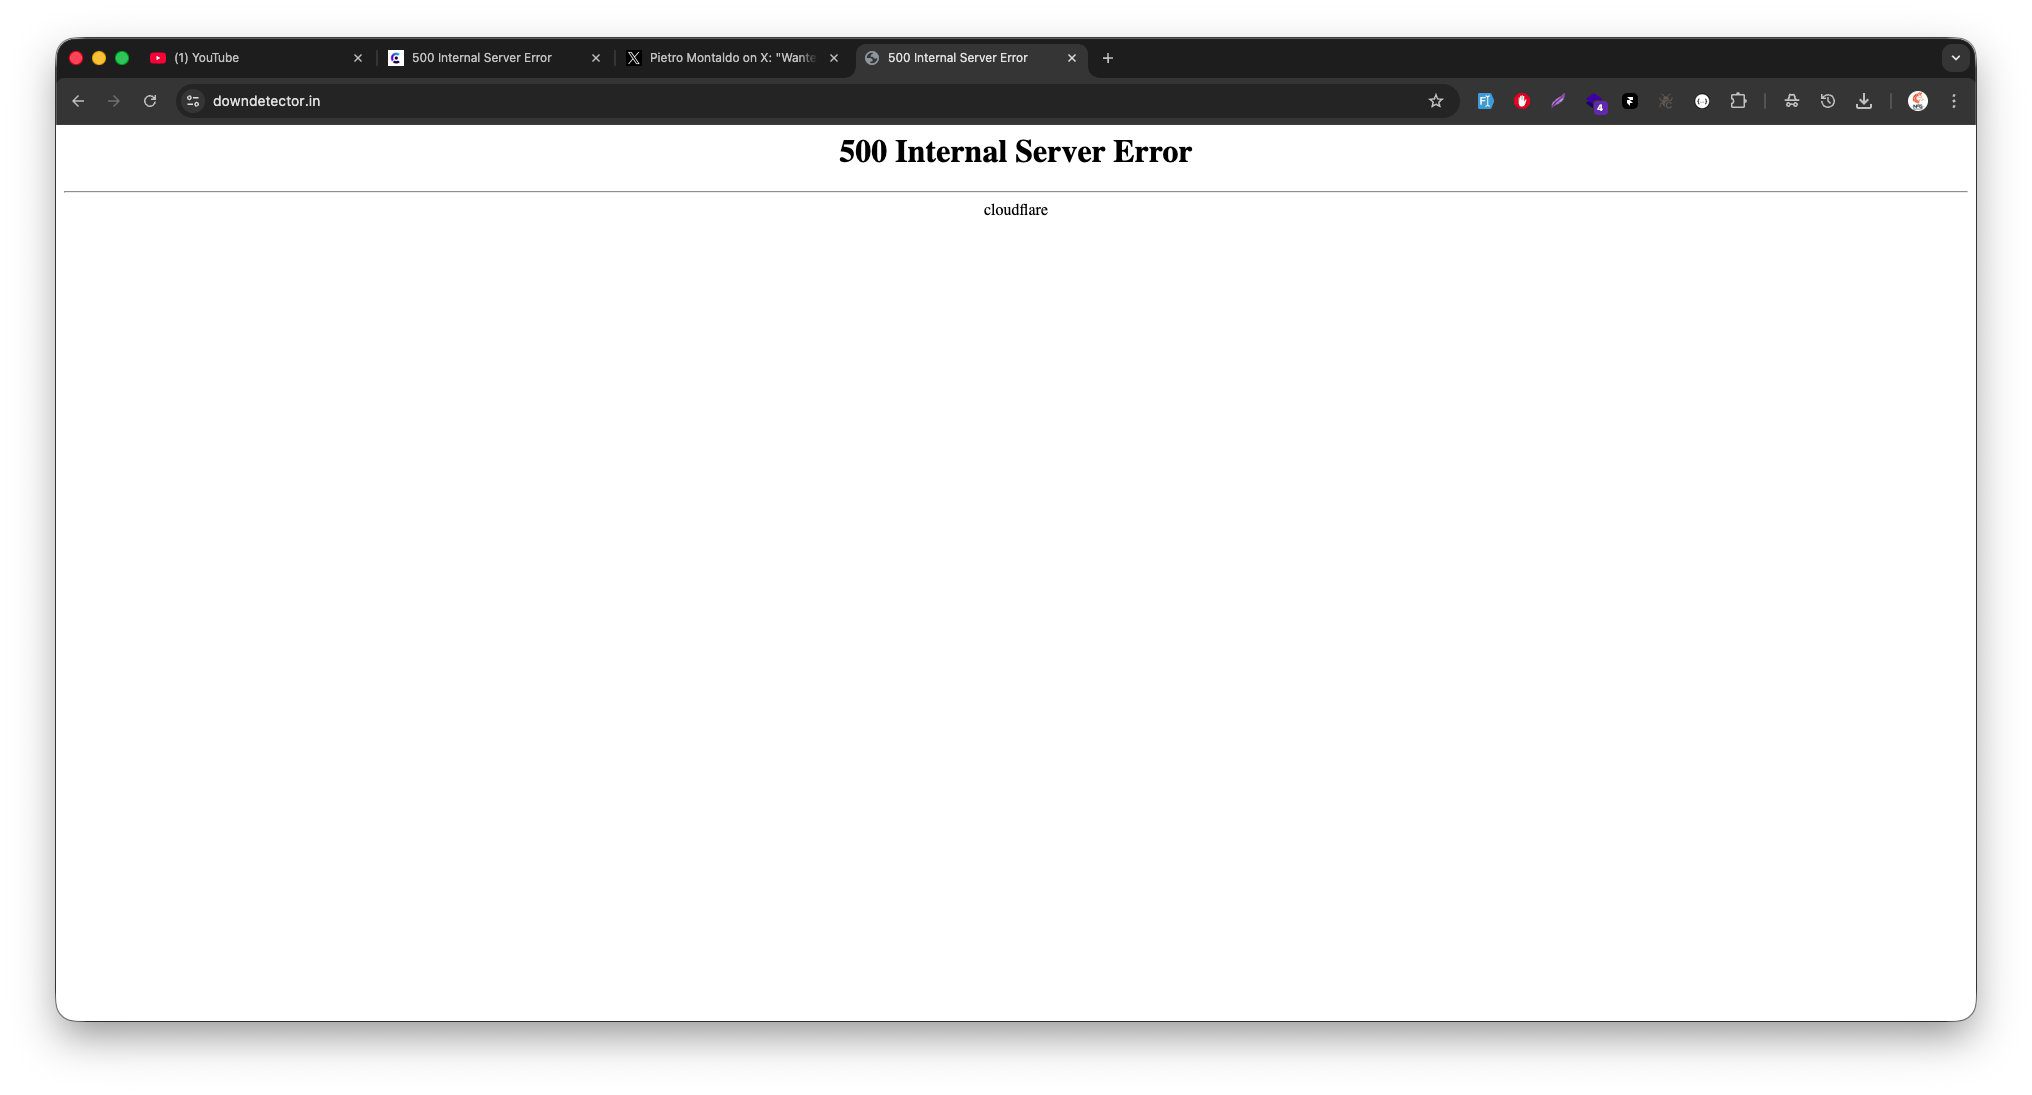2032x1095 pixels.
Task: Click the downdetector.in address bar
Action: click(x=700, y=101)
